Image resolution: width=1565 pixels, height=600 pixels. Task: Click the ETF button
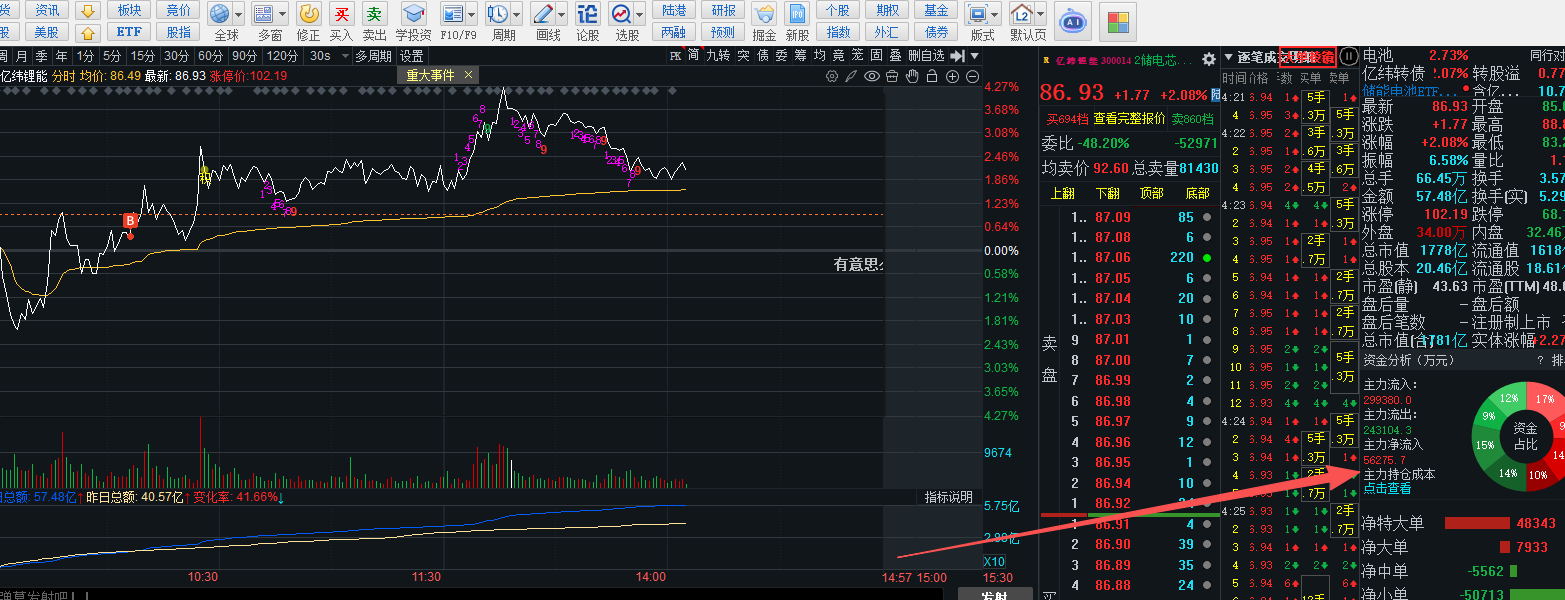129,32
